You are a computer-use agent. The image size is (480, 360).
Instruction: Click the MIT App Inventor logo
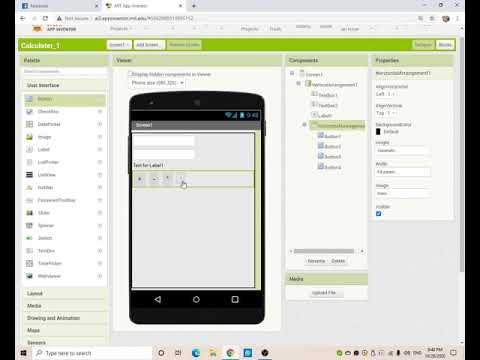[54, 29]
